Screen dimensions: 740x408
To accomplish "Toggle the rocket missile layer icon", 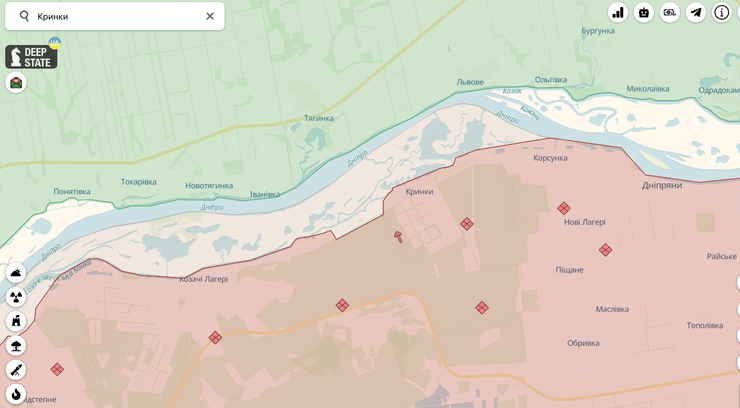I will pyautogui.click(x=16, y=370).
